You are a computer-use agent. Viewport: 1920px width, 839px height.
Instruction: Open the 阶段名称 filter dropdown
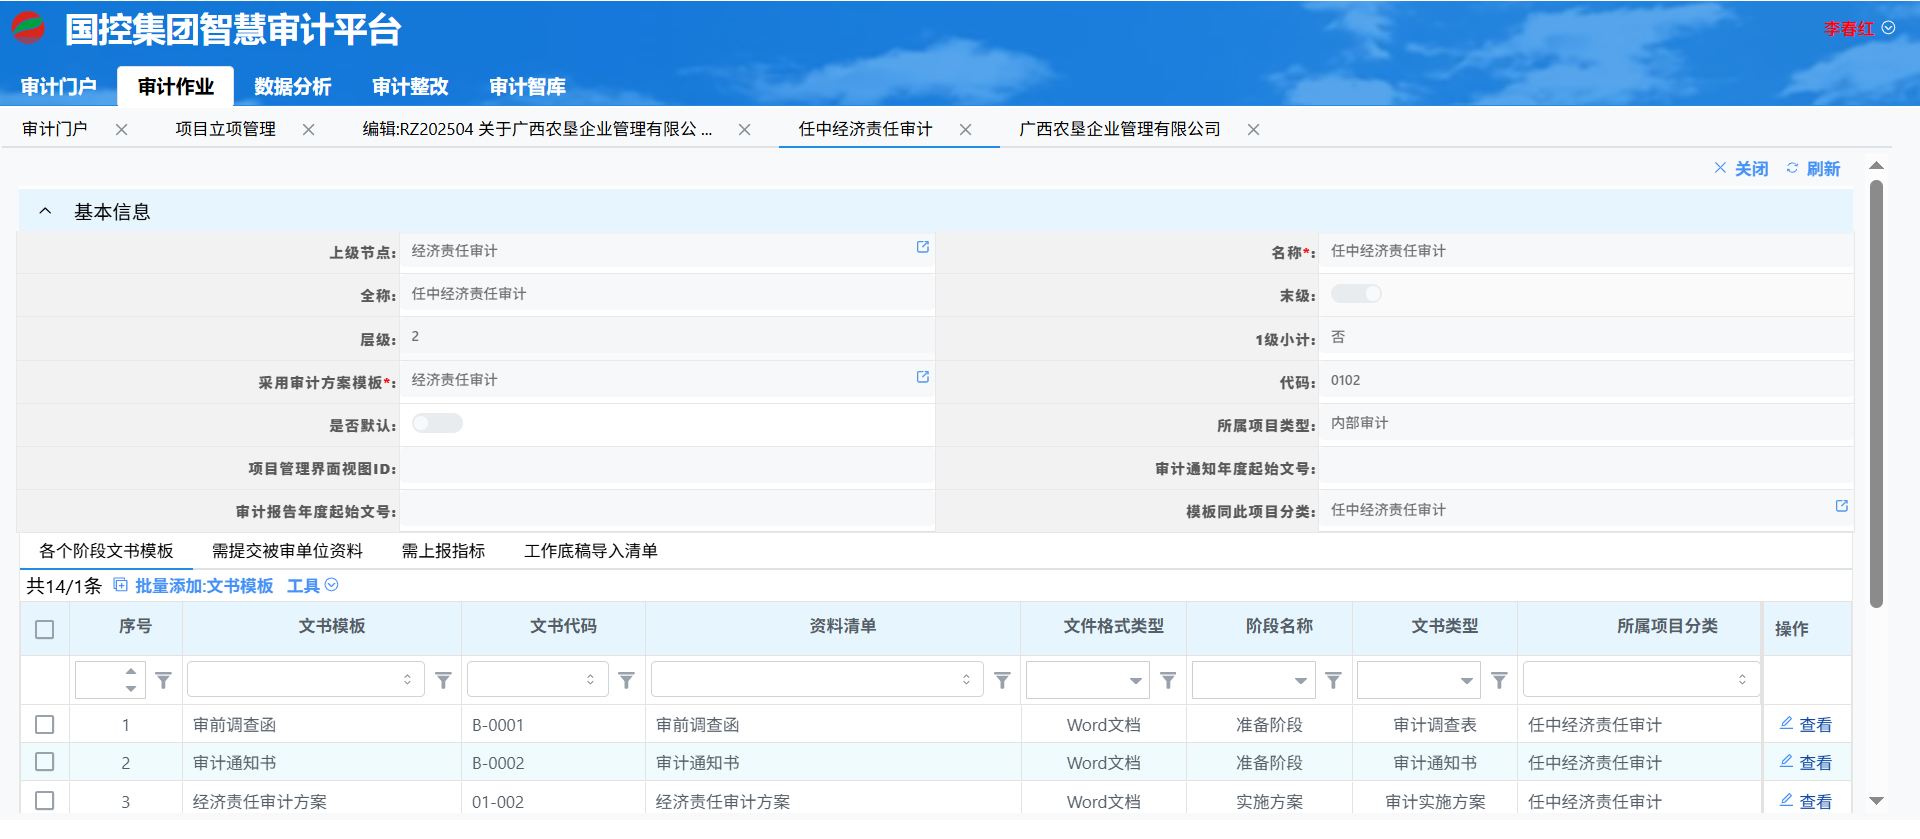coord(1300,681)
